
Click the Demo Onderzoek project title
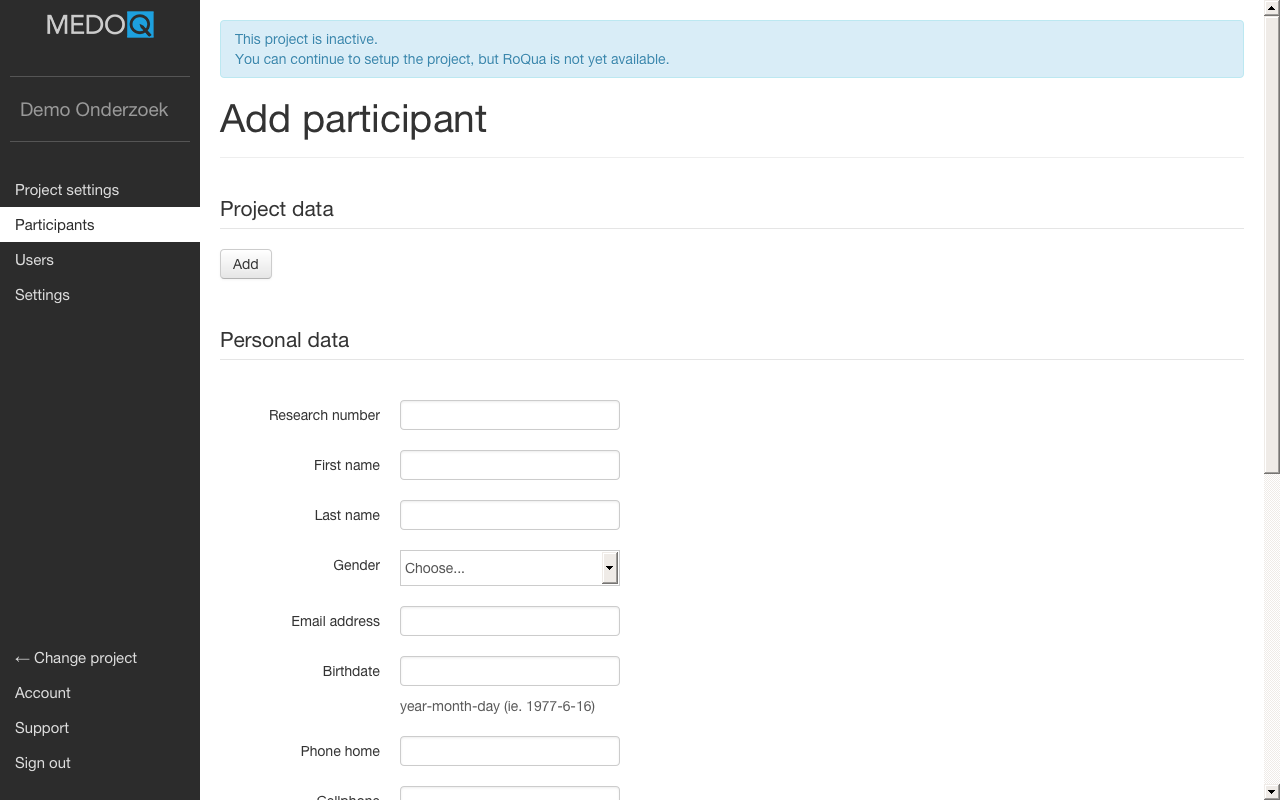click(94, 110)
